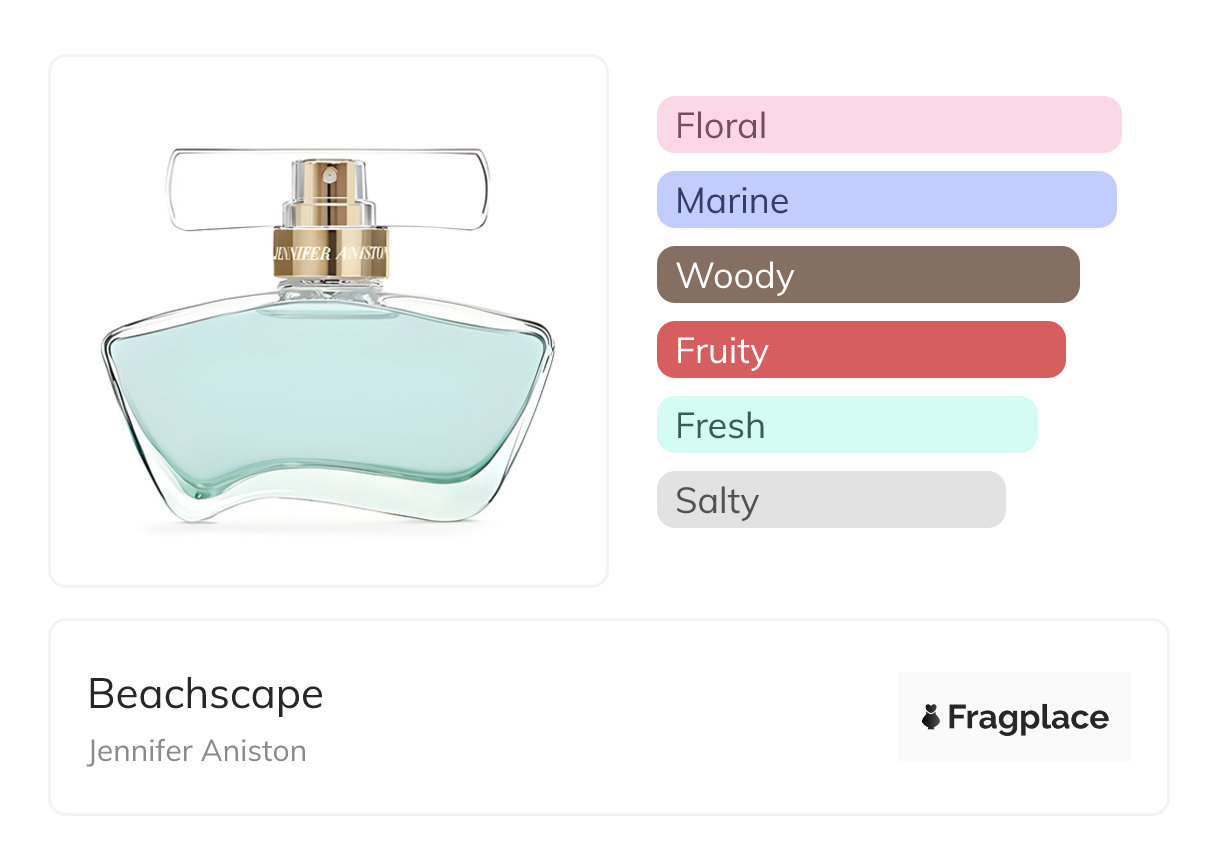Select the blue Marine accord bar
The height and width of the screenshot is (864, 1218).
click(x=886, y=200)
